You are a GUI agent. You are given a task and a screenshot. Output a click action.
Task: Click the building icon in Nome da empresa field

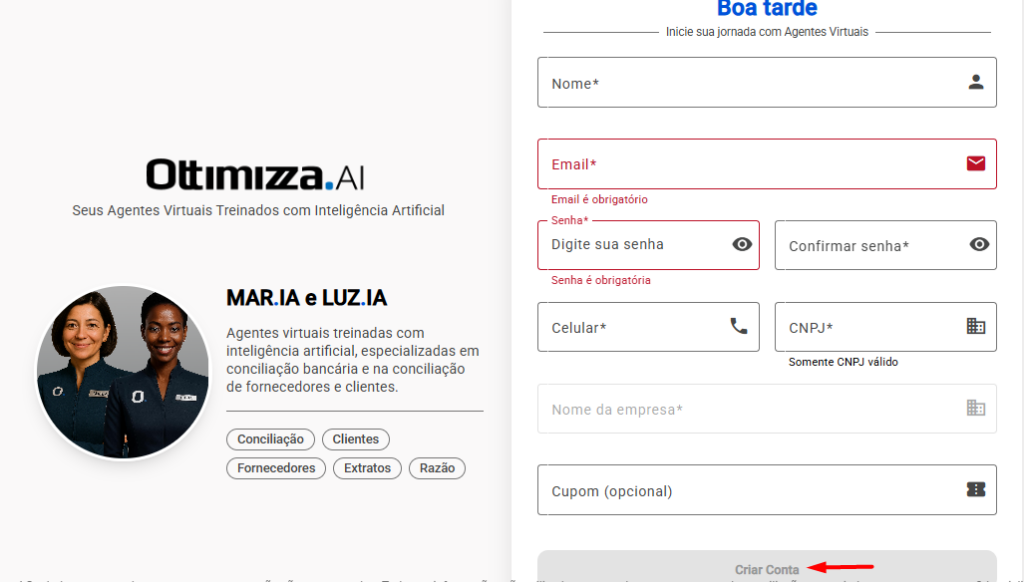(x=976, y=408)
